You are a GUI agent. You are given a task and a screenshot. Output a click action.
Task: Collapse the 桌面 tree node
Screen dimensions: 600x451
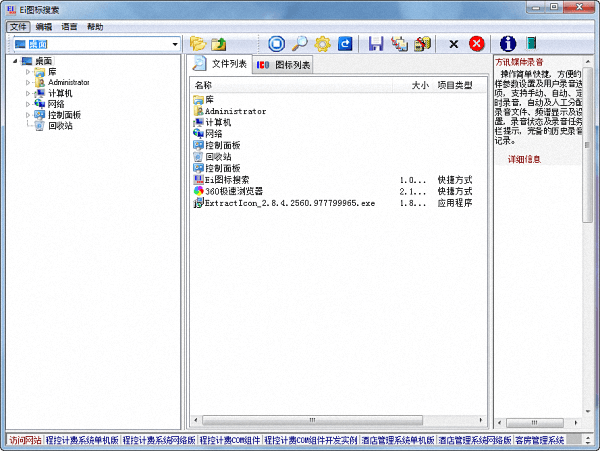point(15,61)
